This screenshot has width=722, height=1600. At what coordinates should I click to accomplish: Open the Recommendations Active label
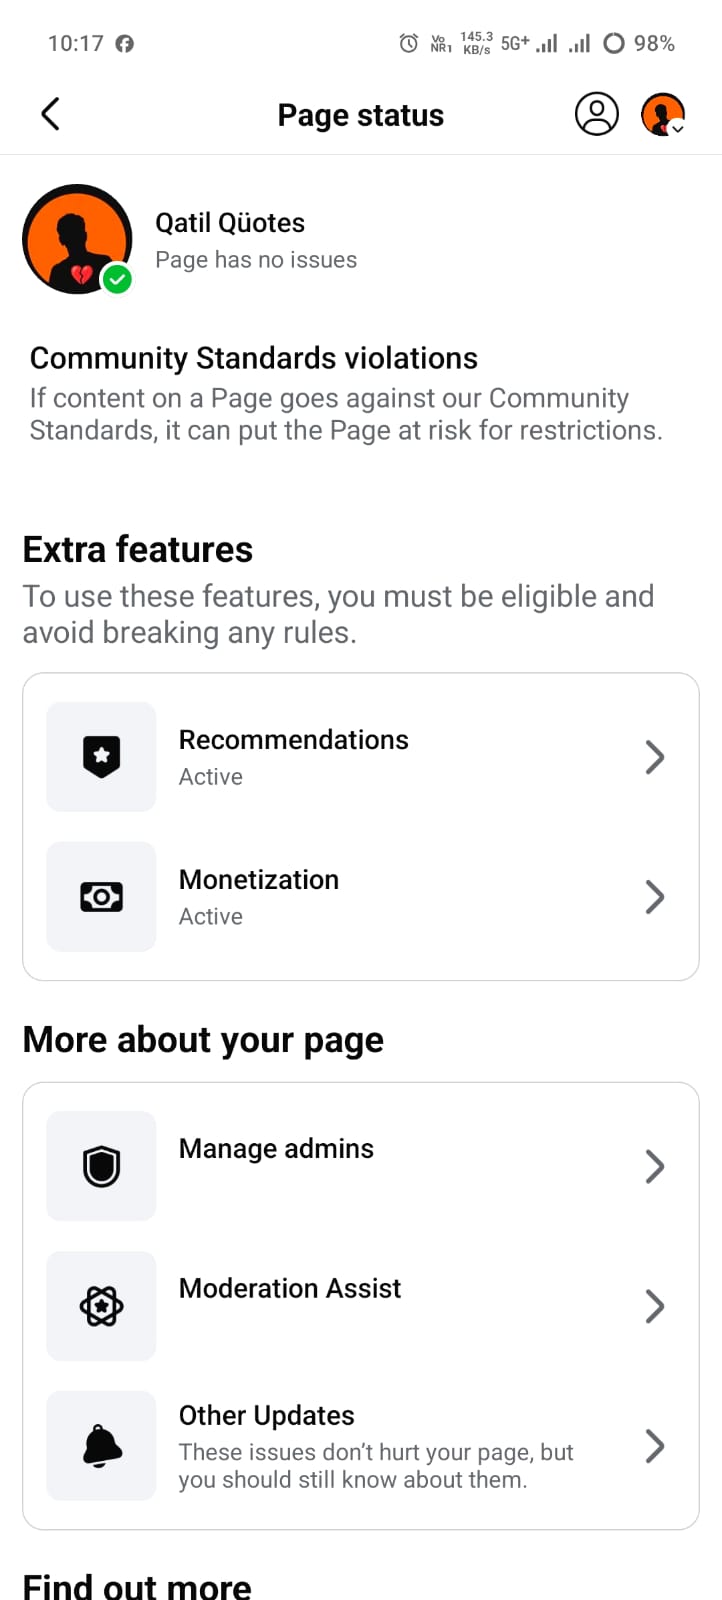tap(211, 777)
